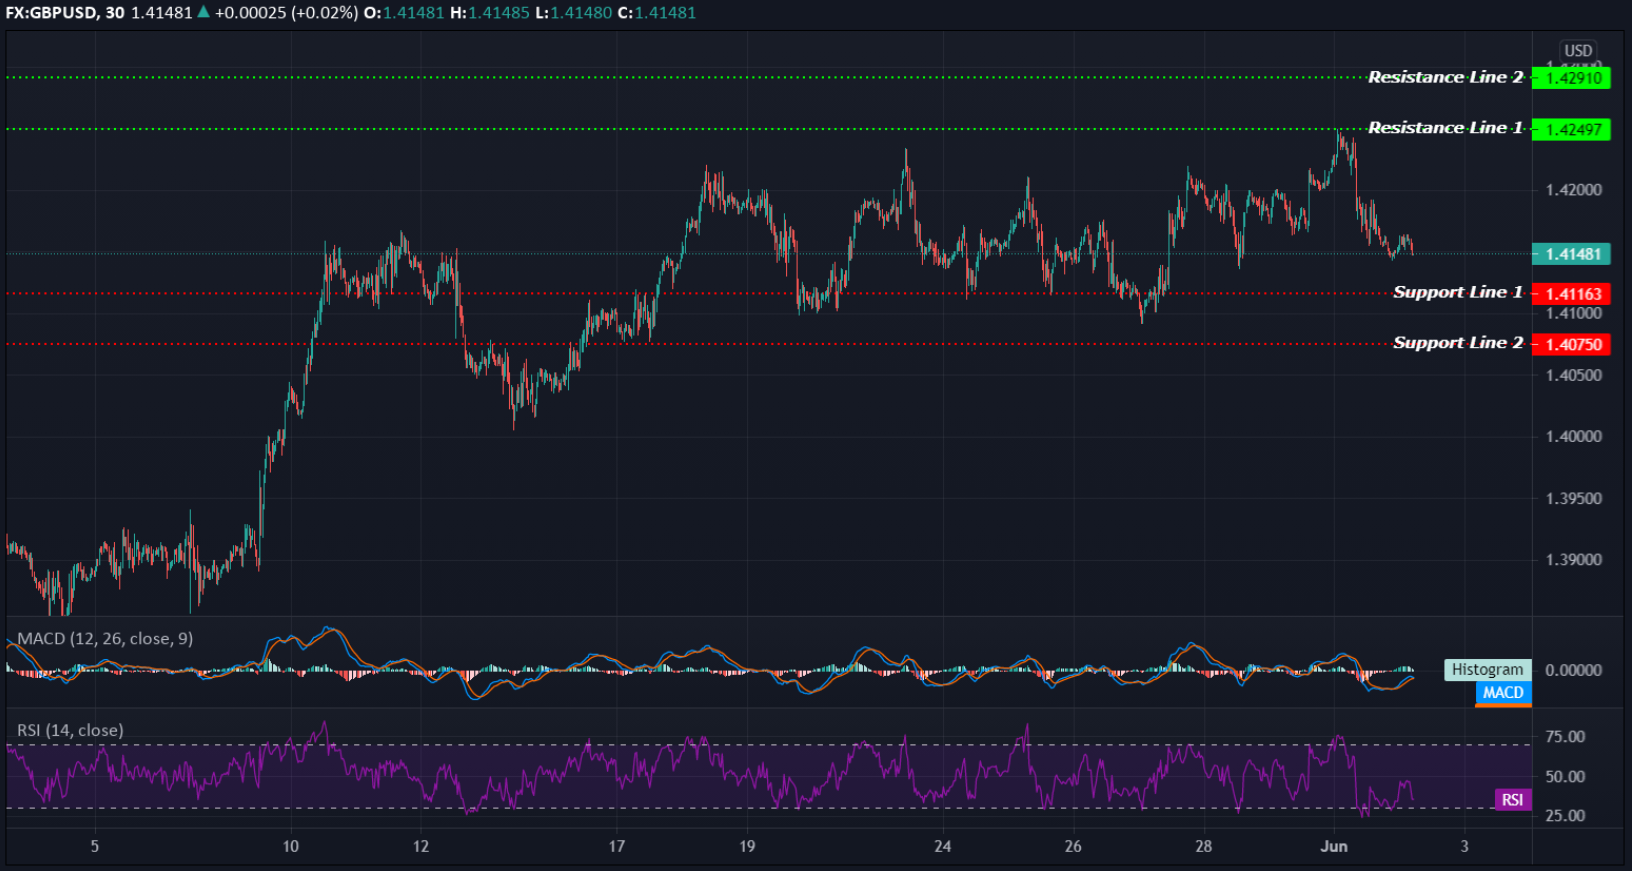The image size is (1632, 871).
Task: Click the open value O:1.41481 in header
Action: 403,13
